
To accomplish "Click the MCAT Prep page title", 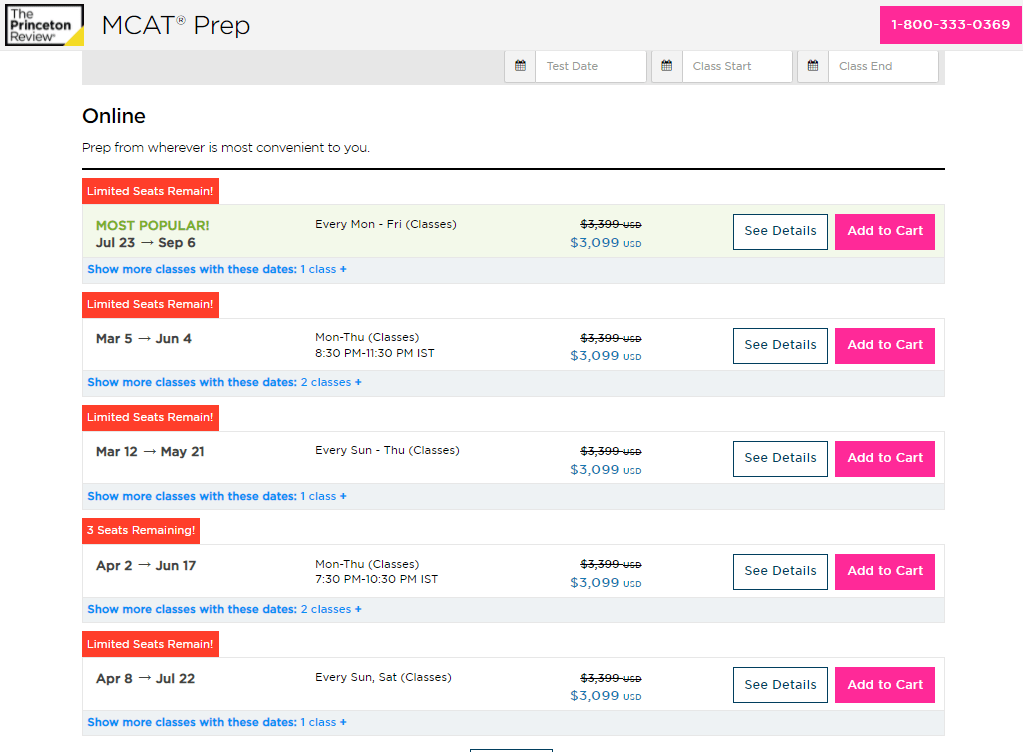I will pyautogui.click(x=176, y=25).
